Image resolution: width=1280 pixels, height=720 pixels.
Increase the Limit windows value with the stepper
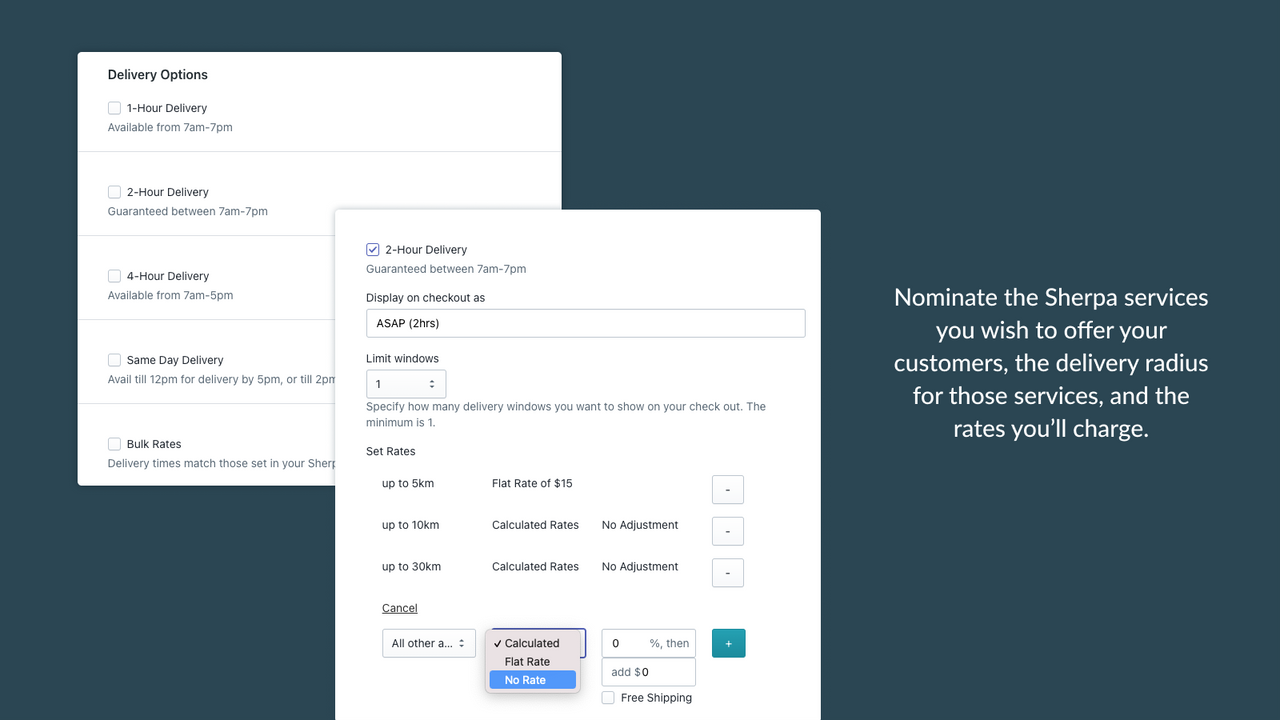tap(433, 379)
